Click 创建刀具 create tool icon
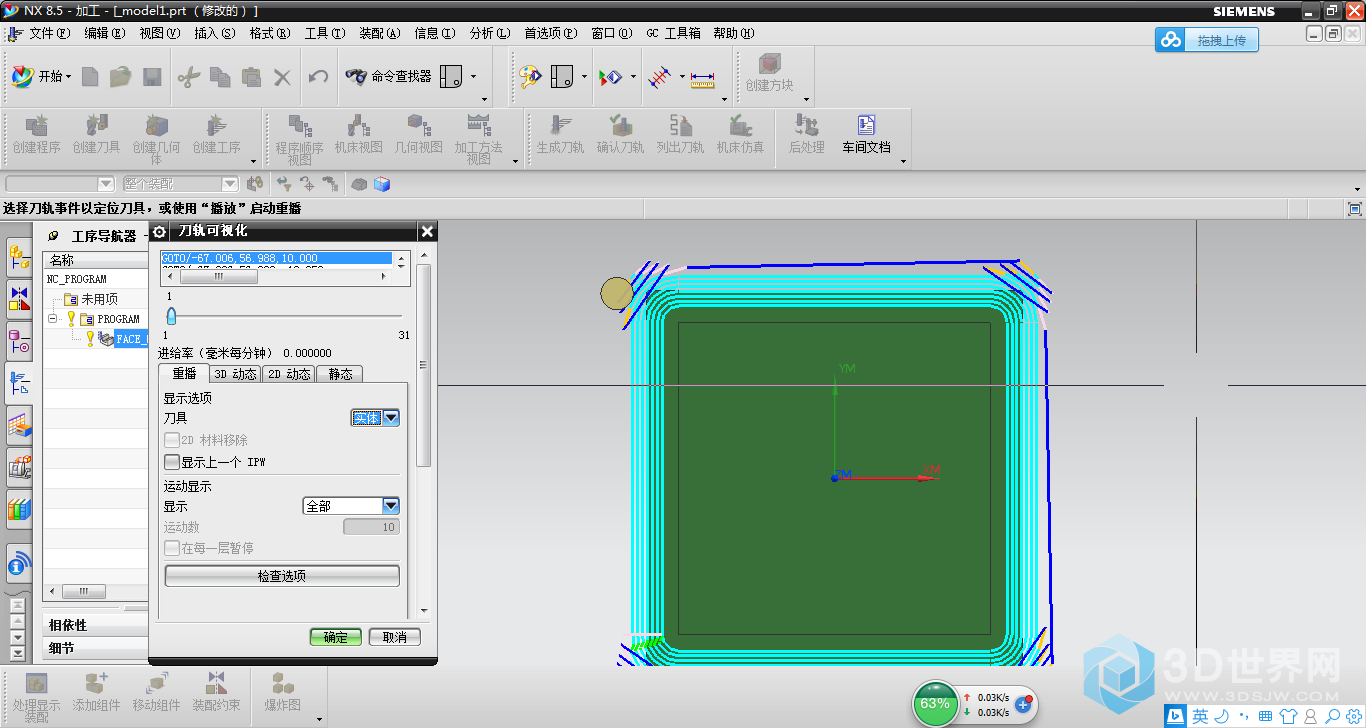The image size is (1366, 728). (96, 134)
